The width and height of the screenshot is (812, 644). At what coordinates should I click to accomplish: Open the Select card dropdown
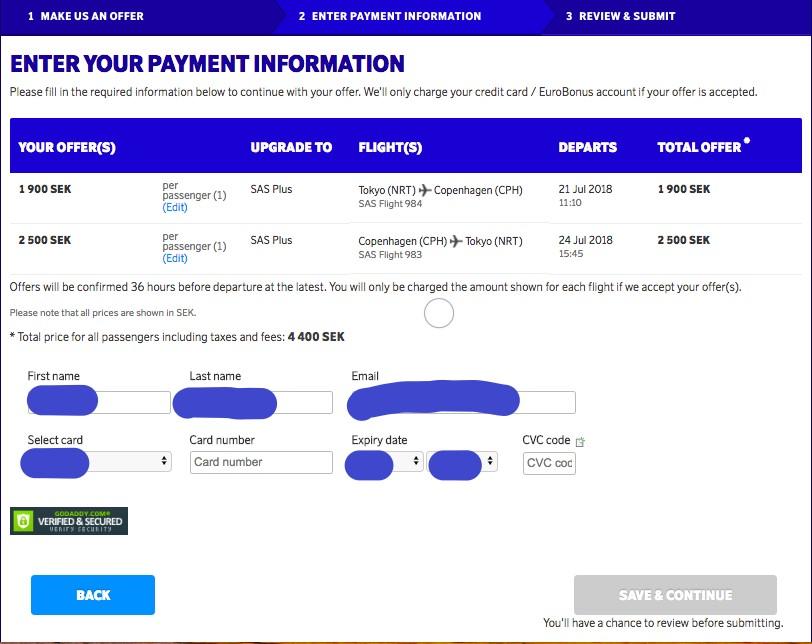(x=96, y=462)
